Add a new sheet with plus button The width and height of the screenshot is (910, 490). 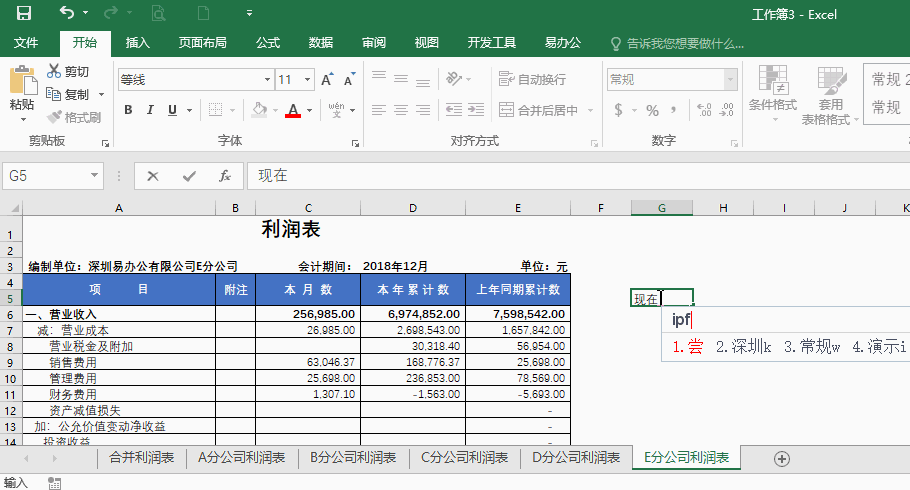[x=782, y=459]
